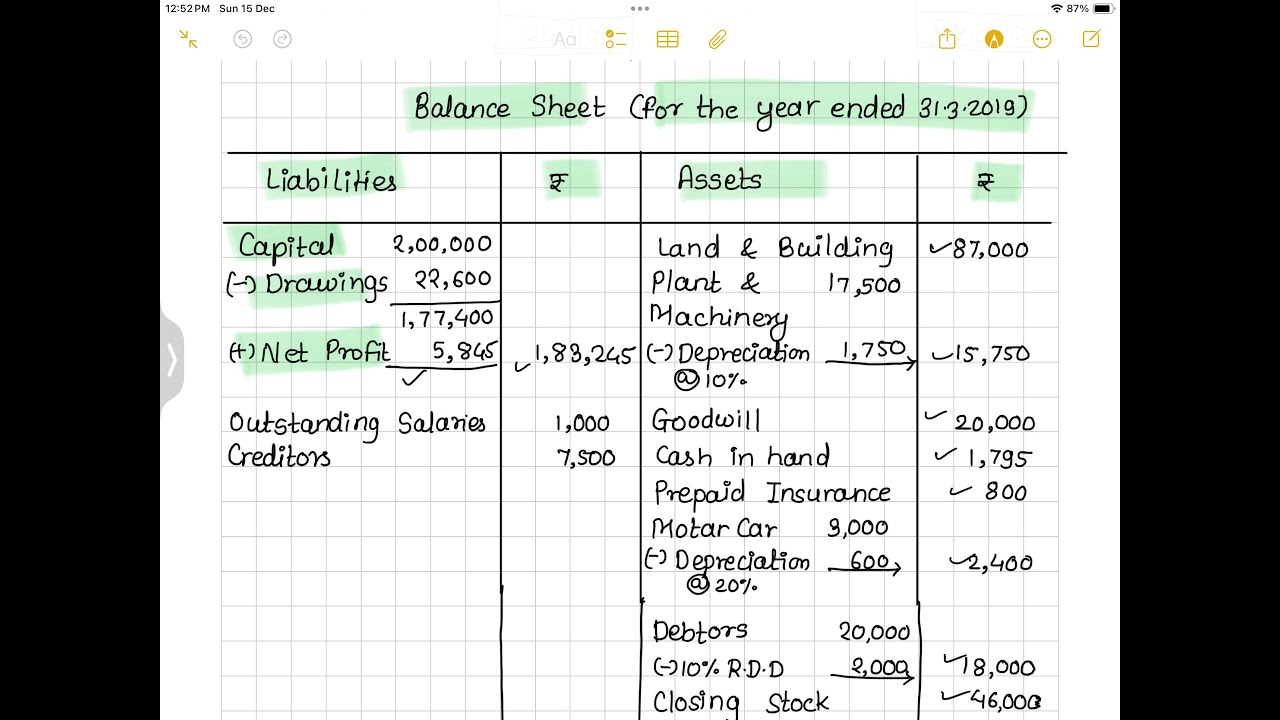Image resolution: width=1280 pixels, height=720 pixels.
Task: Select the "Liabilities" column heading
Action: click(x=331, y=180)
